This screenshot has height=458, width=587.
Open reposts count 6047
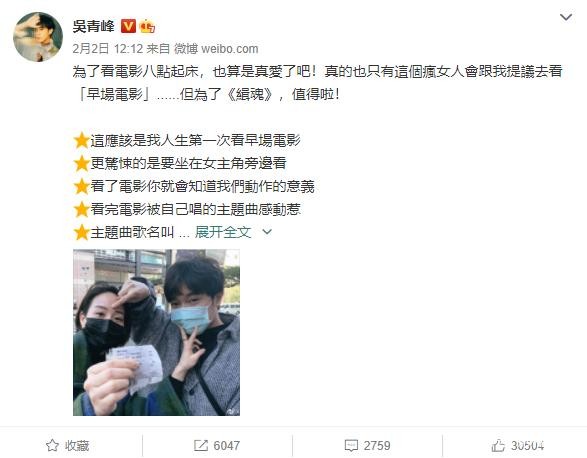(226, 446)
